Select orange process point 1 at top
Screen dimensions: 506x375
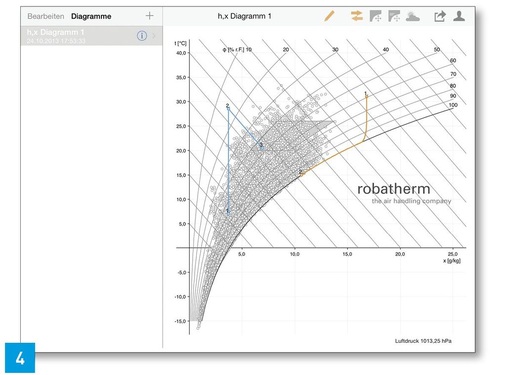click(366, 95)
